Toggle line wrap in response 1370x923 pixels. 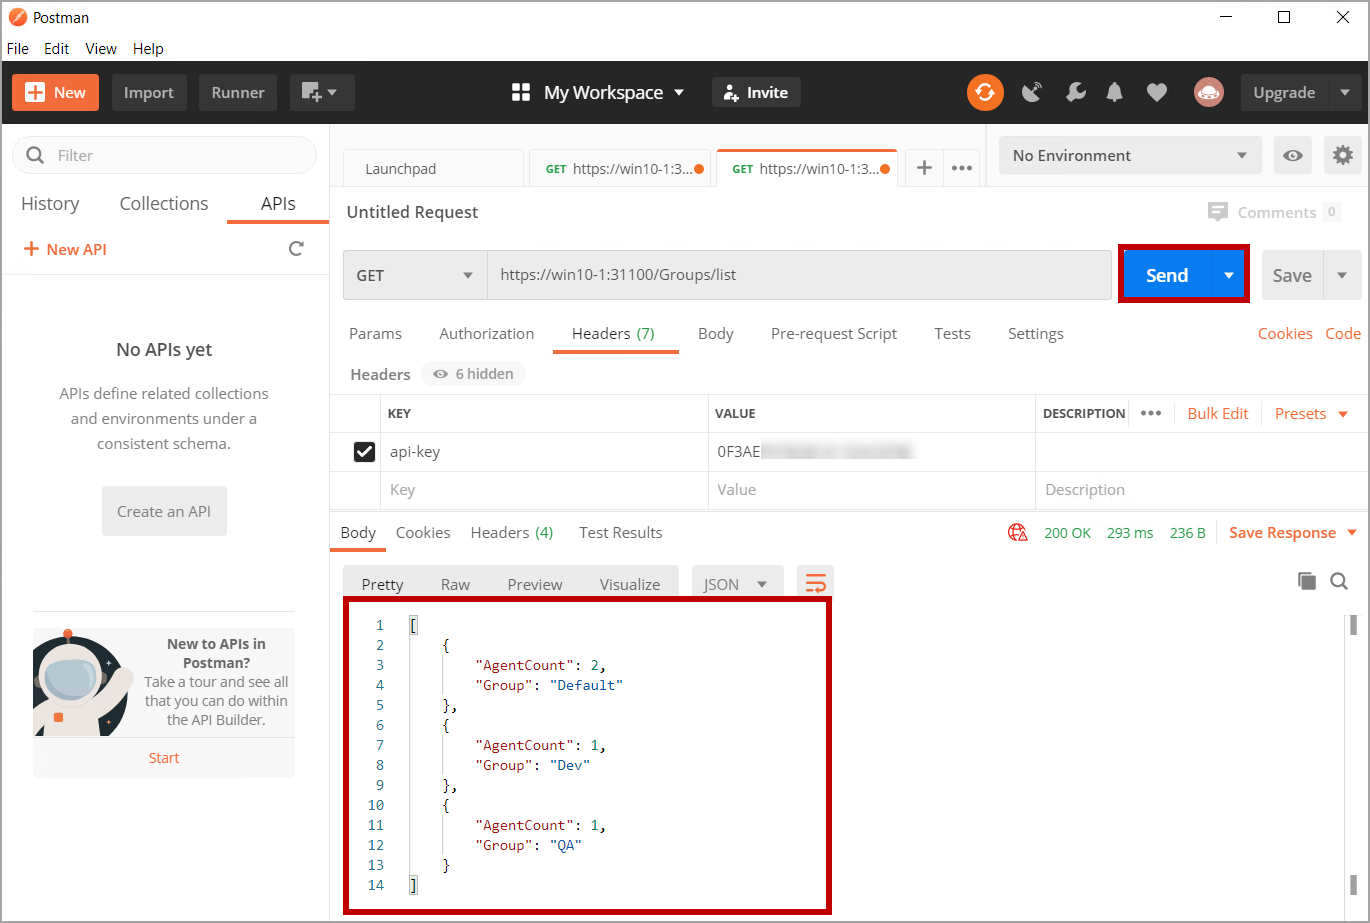[x=815, y=584]
